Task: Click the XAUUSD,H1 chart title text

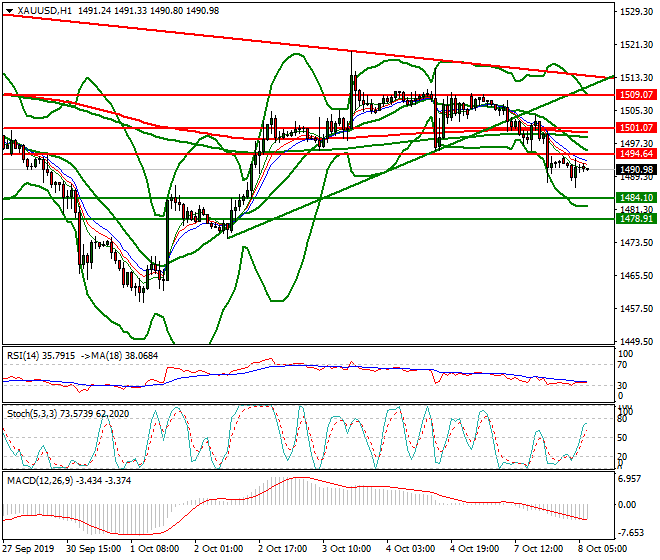Action: pyautogui.click(x=45, y=11)
